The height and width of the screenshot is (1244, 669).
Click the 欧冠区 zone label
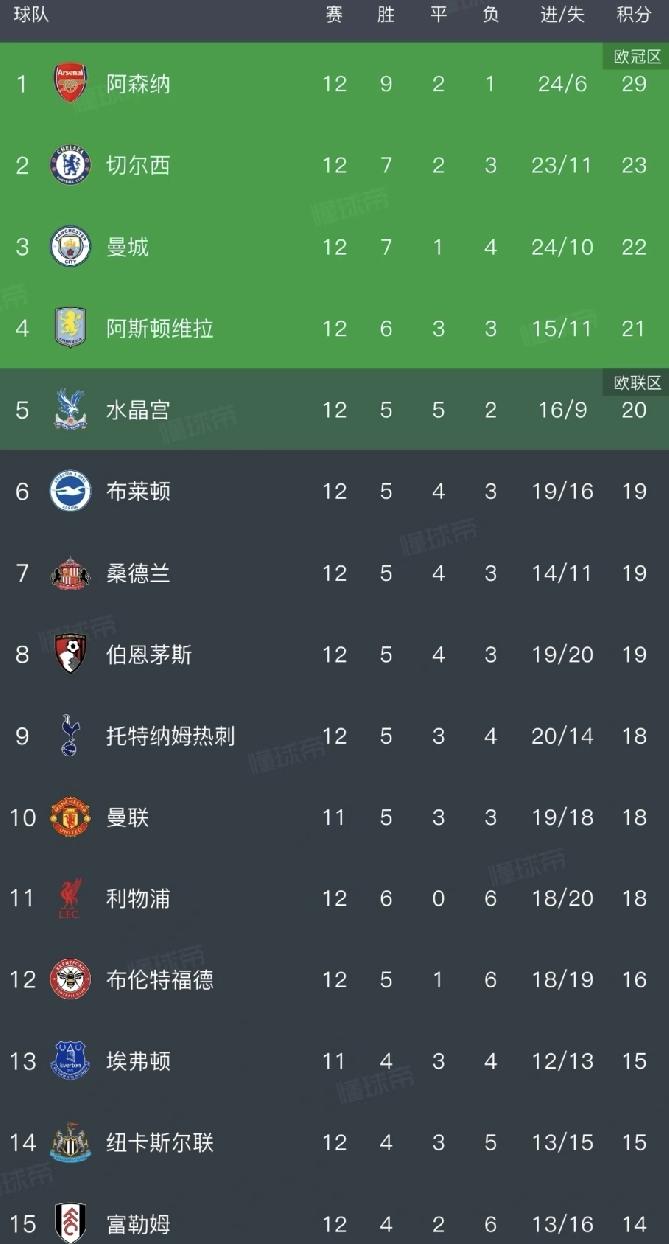pyautogui.click(x=637, y=56)
